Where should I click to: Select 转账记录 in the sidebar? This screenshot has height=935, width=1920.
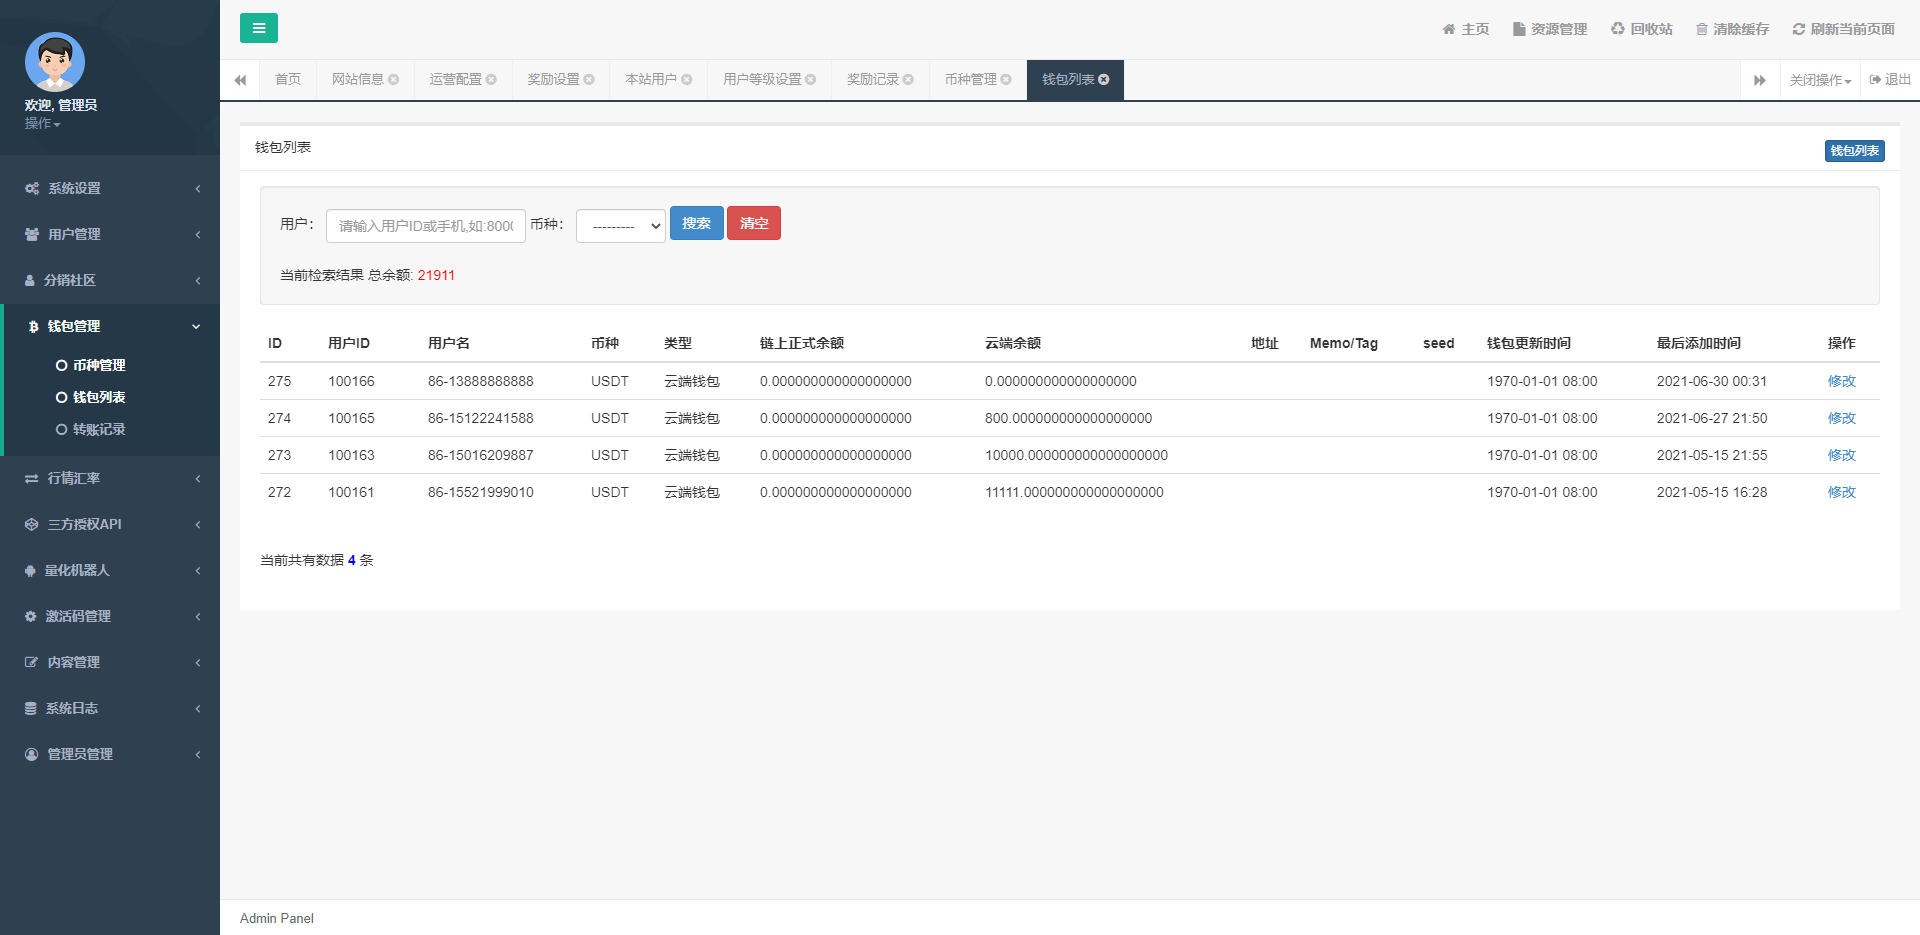point(99,429)
